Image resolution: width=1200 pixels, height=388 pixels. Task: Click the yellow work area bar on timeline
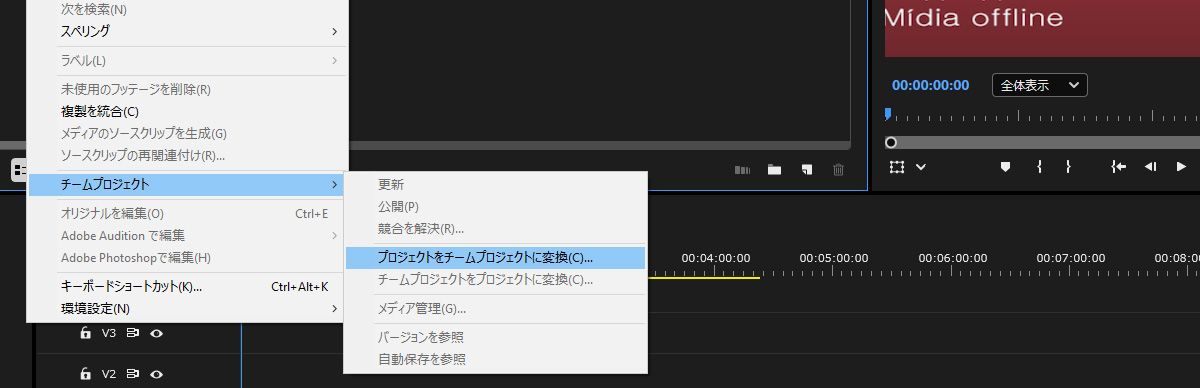[x=704, y=277]
